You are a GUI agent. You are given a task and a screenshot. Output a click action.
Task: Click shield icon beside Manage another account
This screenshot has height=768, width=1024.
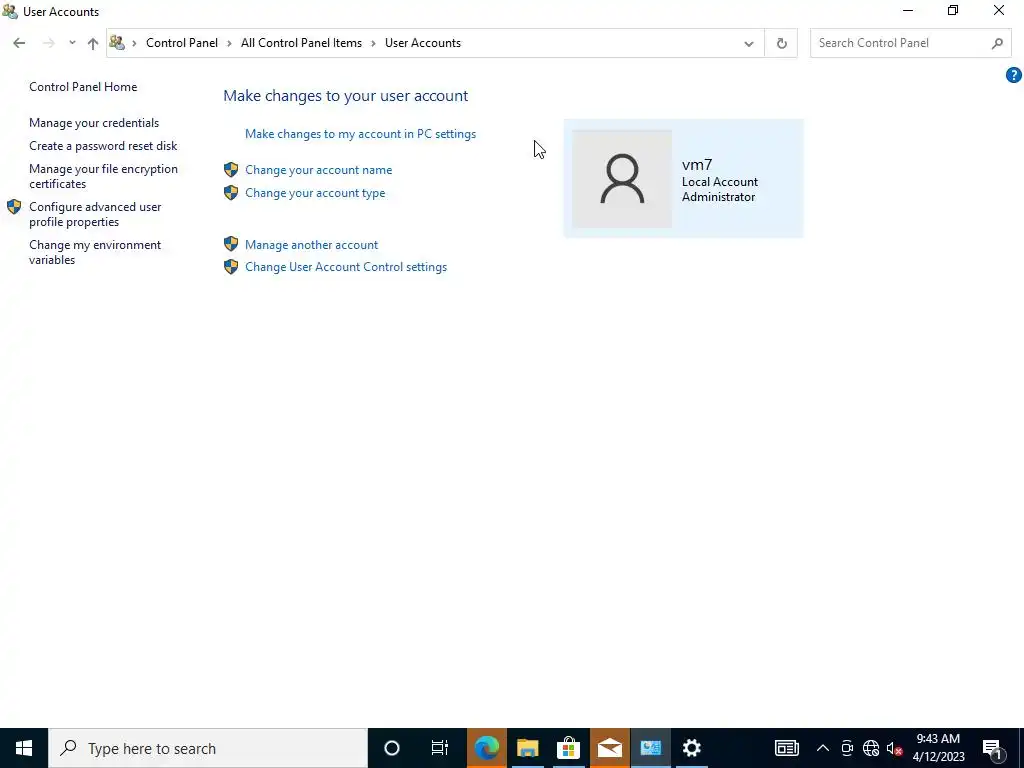[x=231, y=244]
